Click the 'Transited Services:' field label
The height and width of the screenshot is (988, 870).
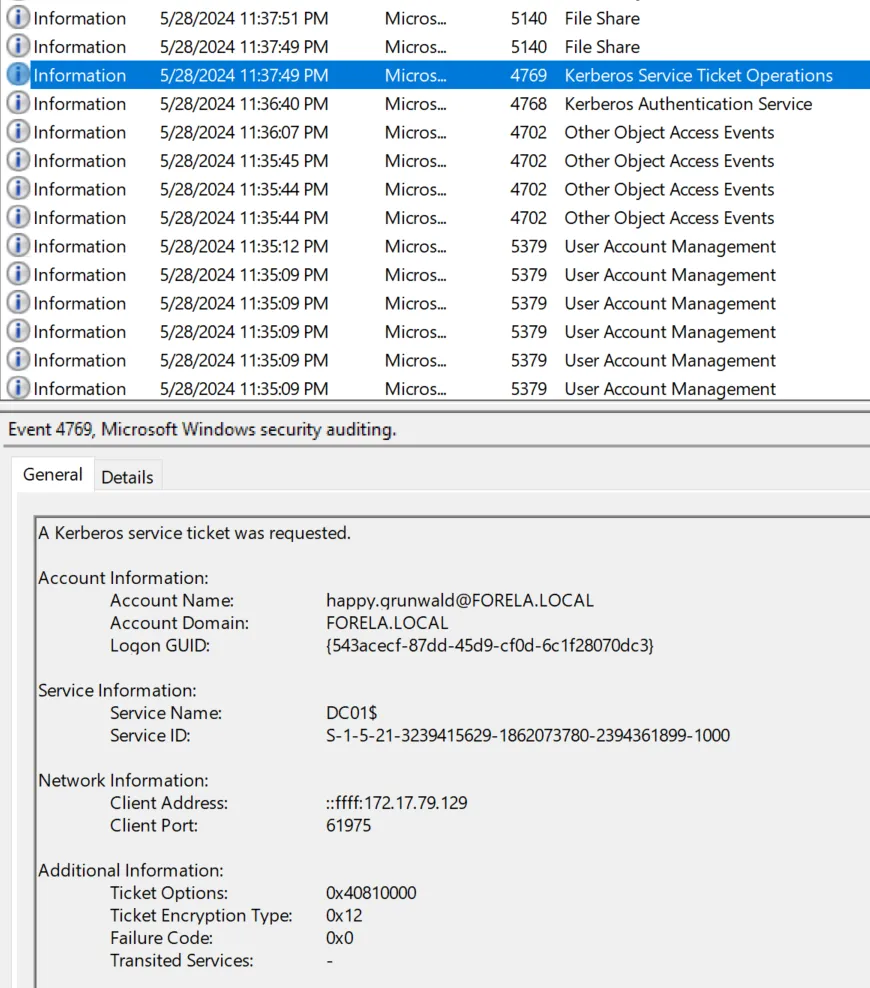click(x=181, y=960)
